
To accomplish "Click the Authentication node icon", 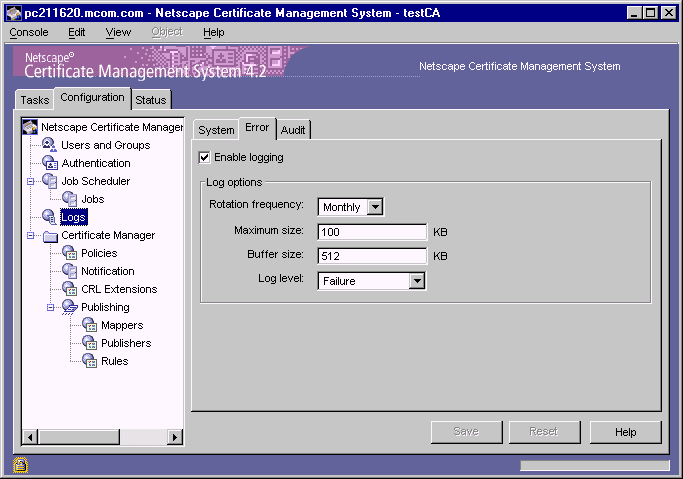I will (x=50, y=163).
